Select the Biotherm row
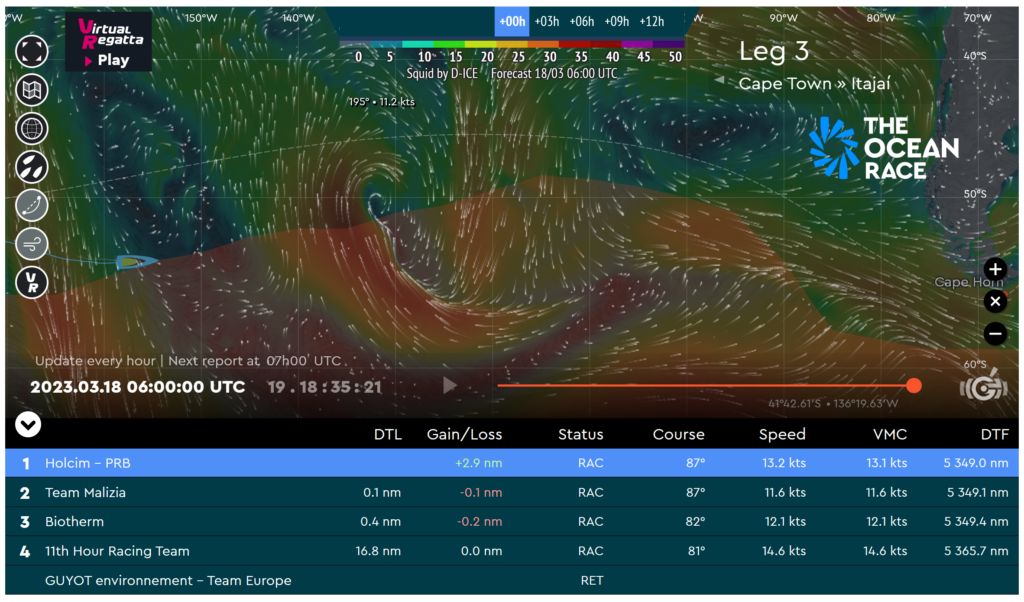The width and height of the screenshot is (1024, 602). click(x=512, y=522)
